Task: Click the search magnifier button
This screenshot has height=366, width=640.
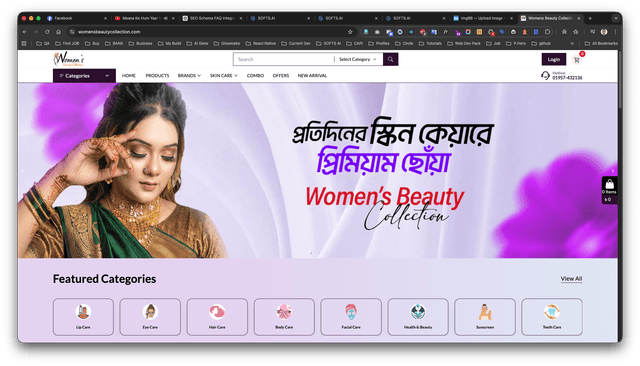Action: tap(390, 59)
